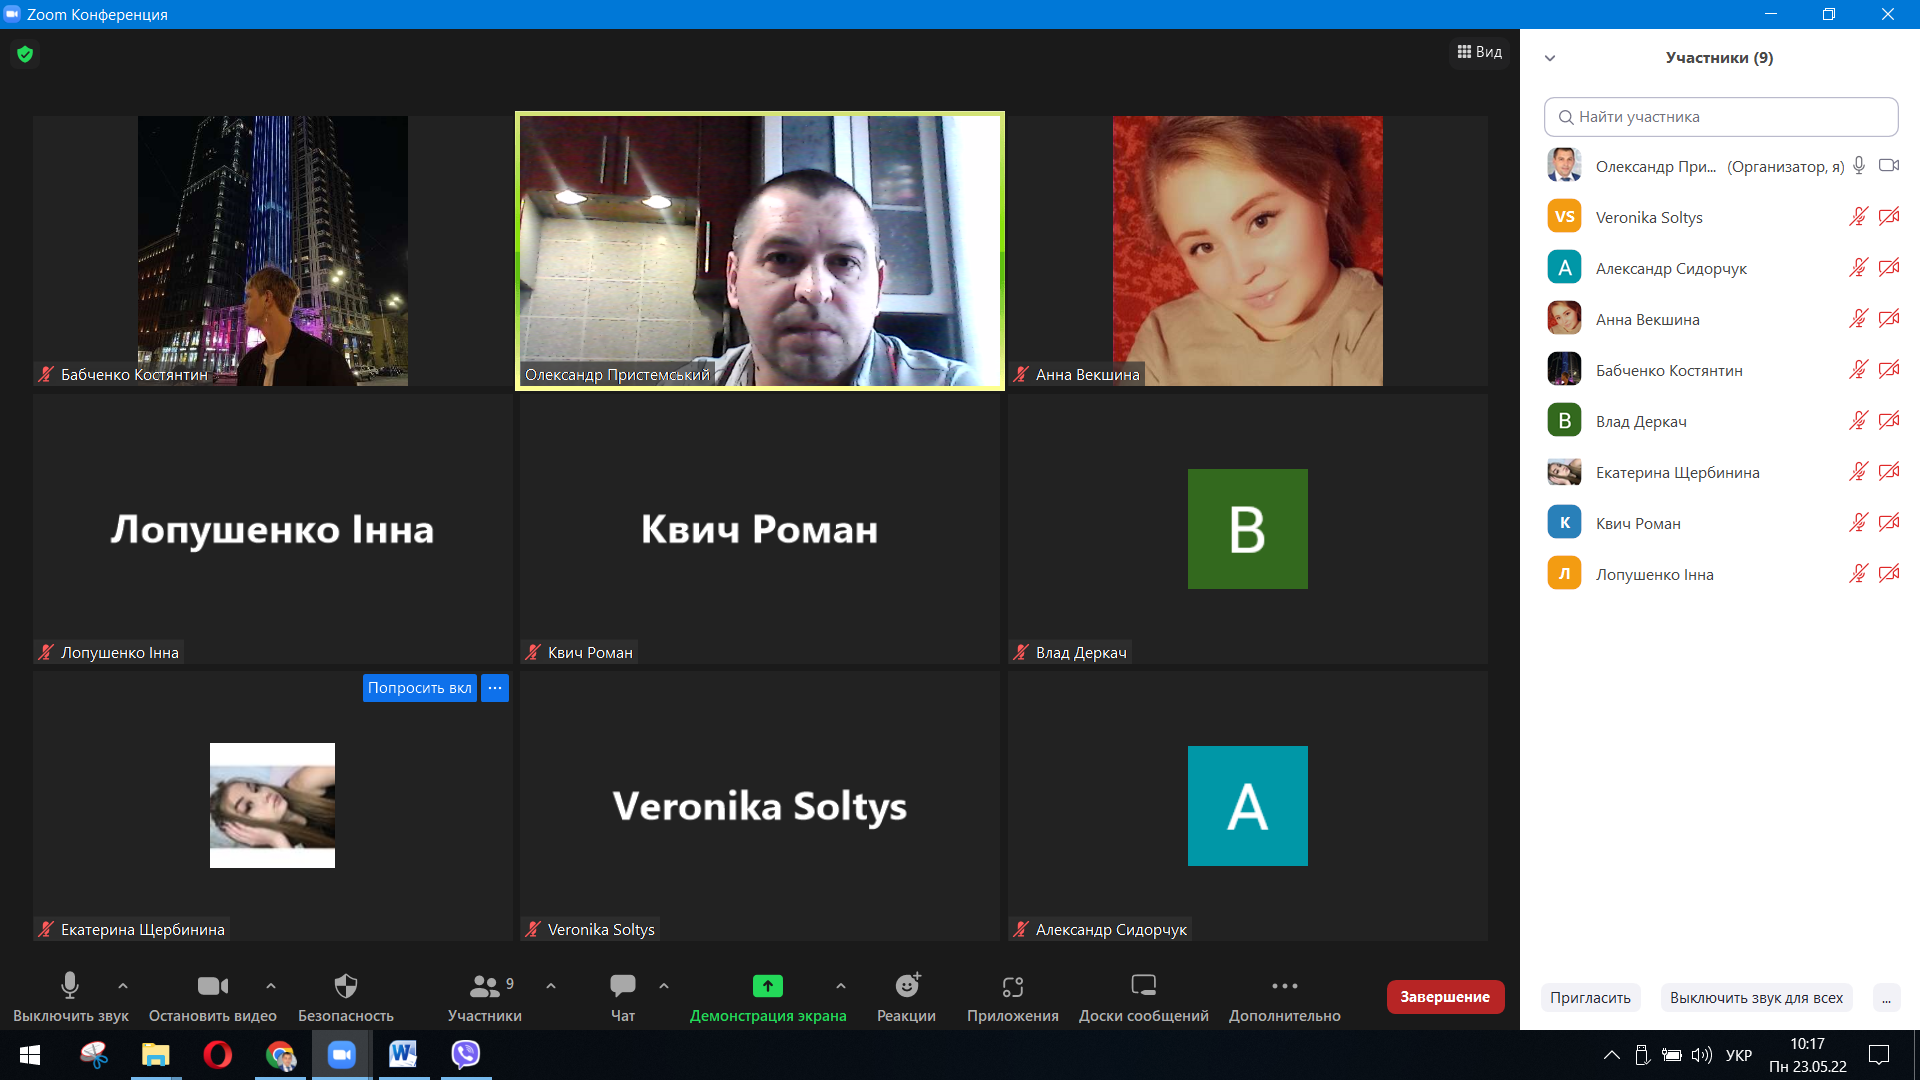
Task: Open the Participants toolbar item
Action: 484,987
